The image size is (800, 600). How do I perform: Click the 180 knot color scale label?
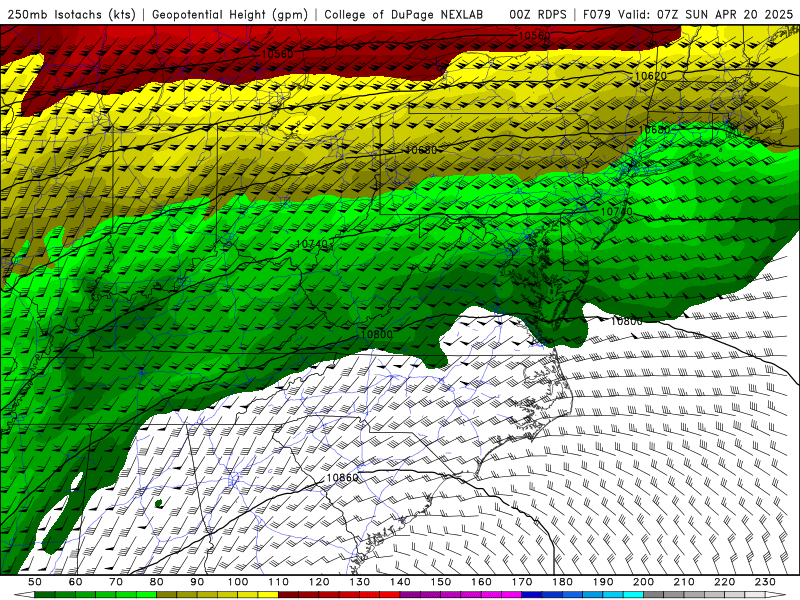point(562,582)
